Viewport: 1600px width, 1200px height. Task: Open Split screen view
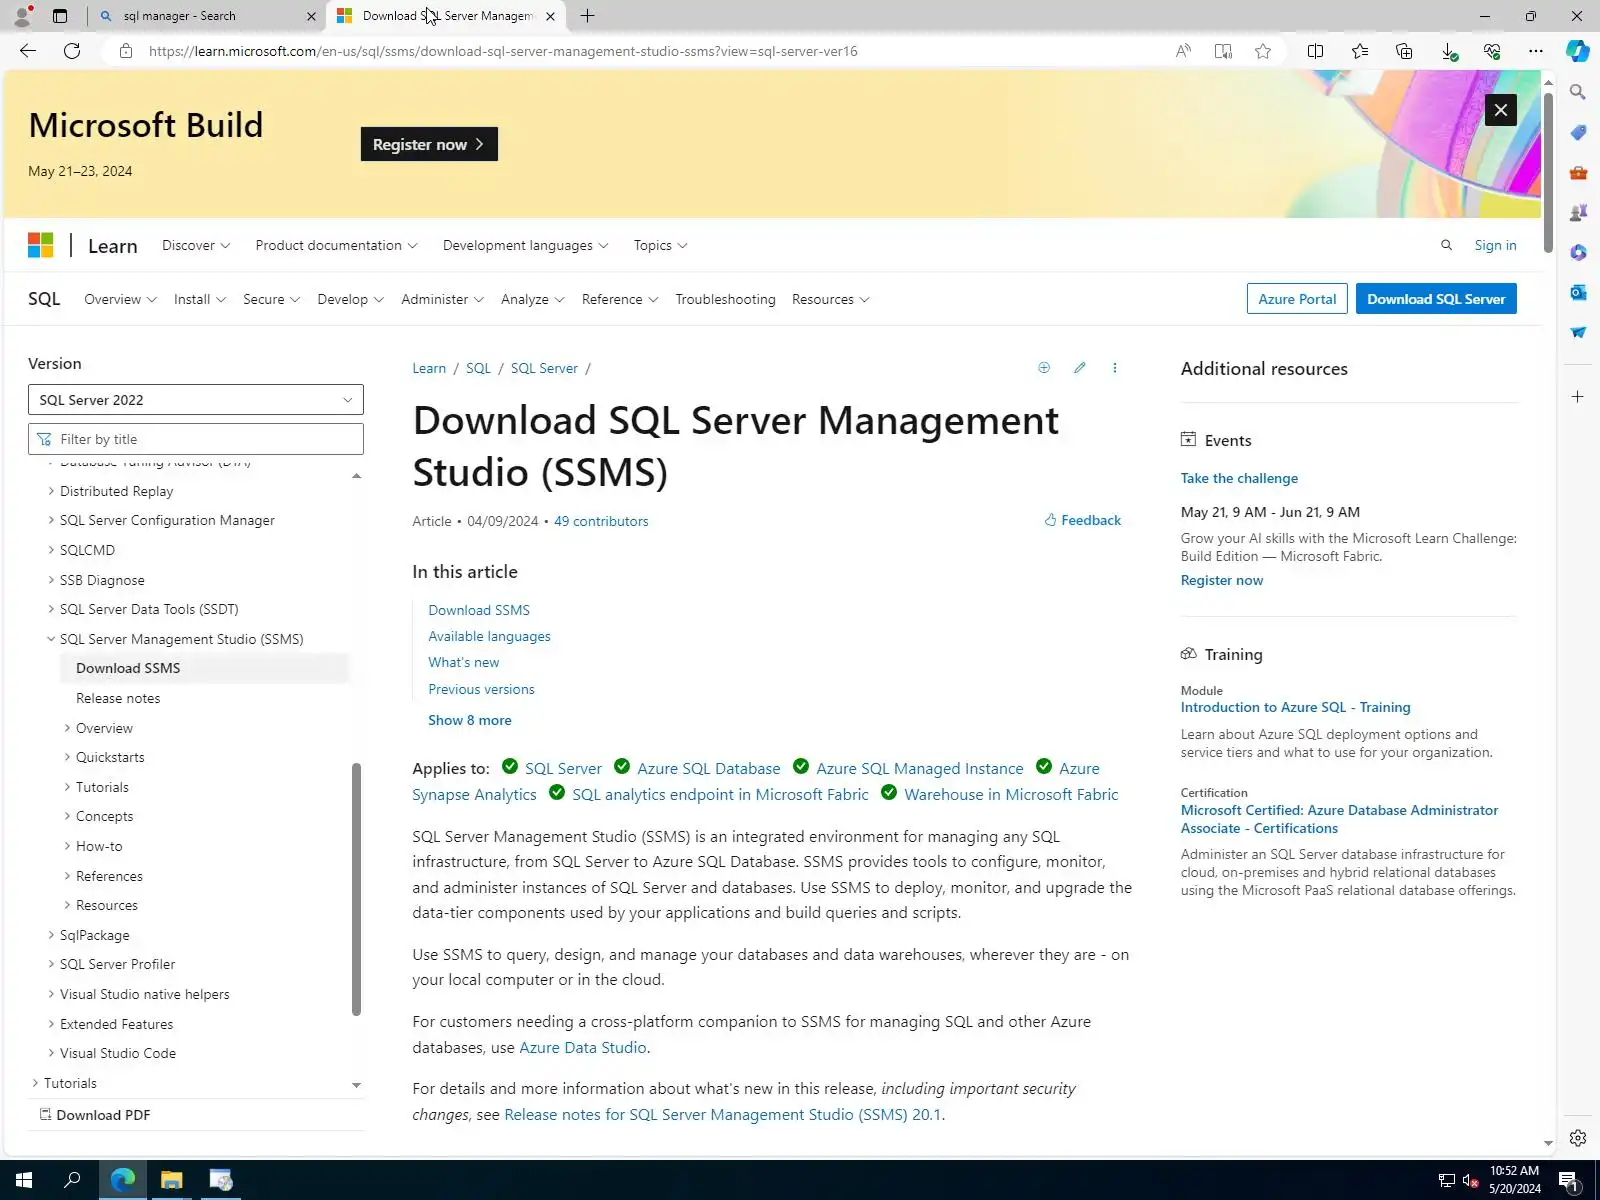[1316, 51]
